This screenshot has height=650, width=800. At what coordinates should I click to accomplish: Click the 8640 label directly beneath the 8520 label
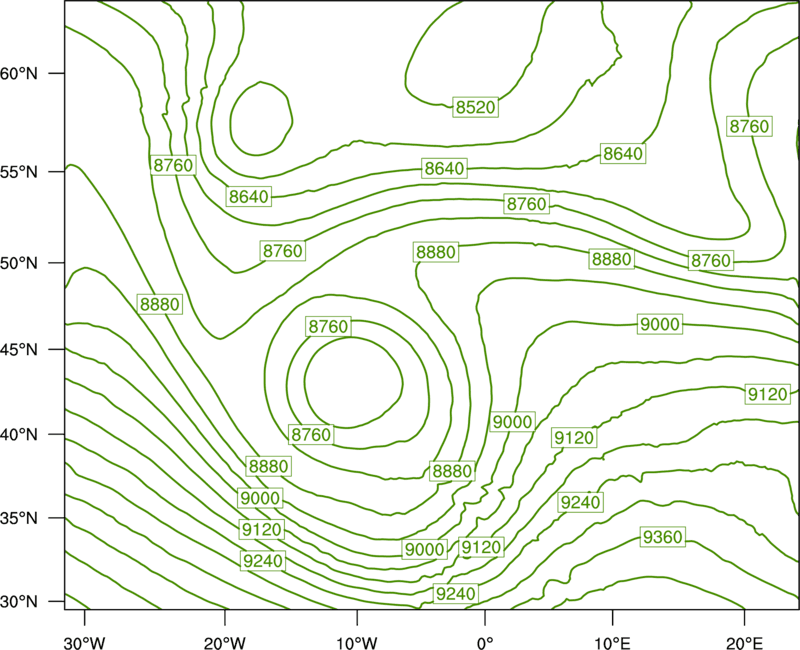(x=445, y=168)
